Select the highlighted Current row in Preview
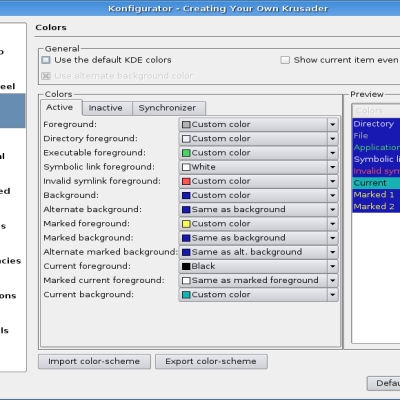This screenshot has width=400, height=400. pyautogui.click(x=376, y=183)
